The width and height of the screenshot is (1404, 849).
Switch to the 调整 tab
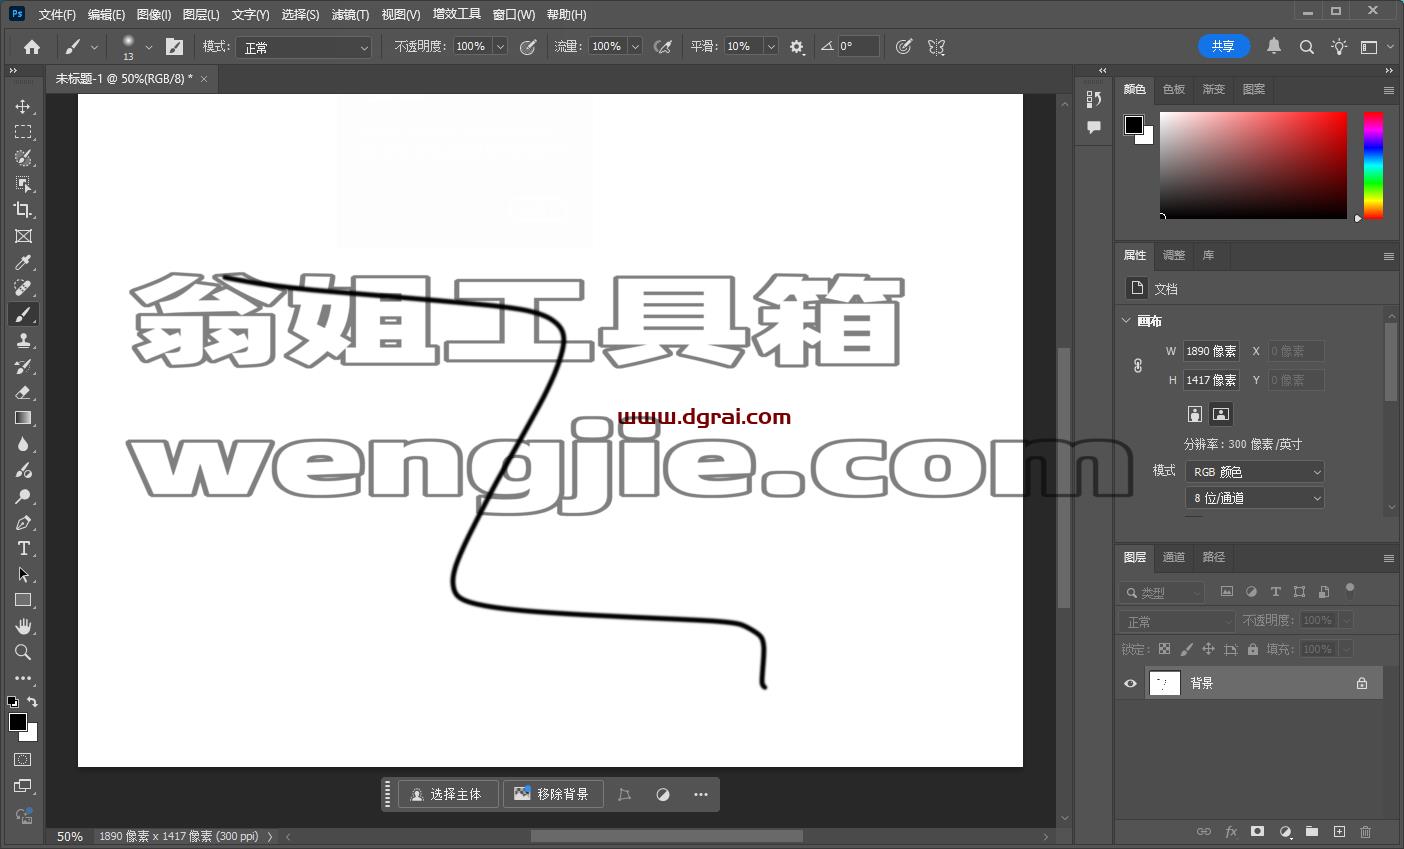[x=1174, y=255]
